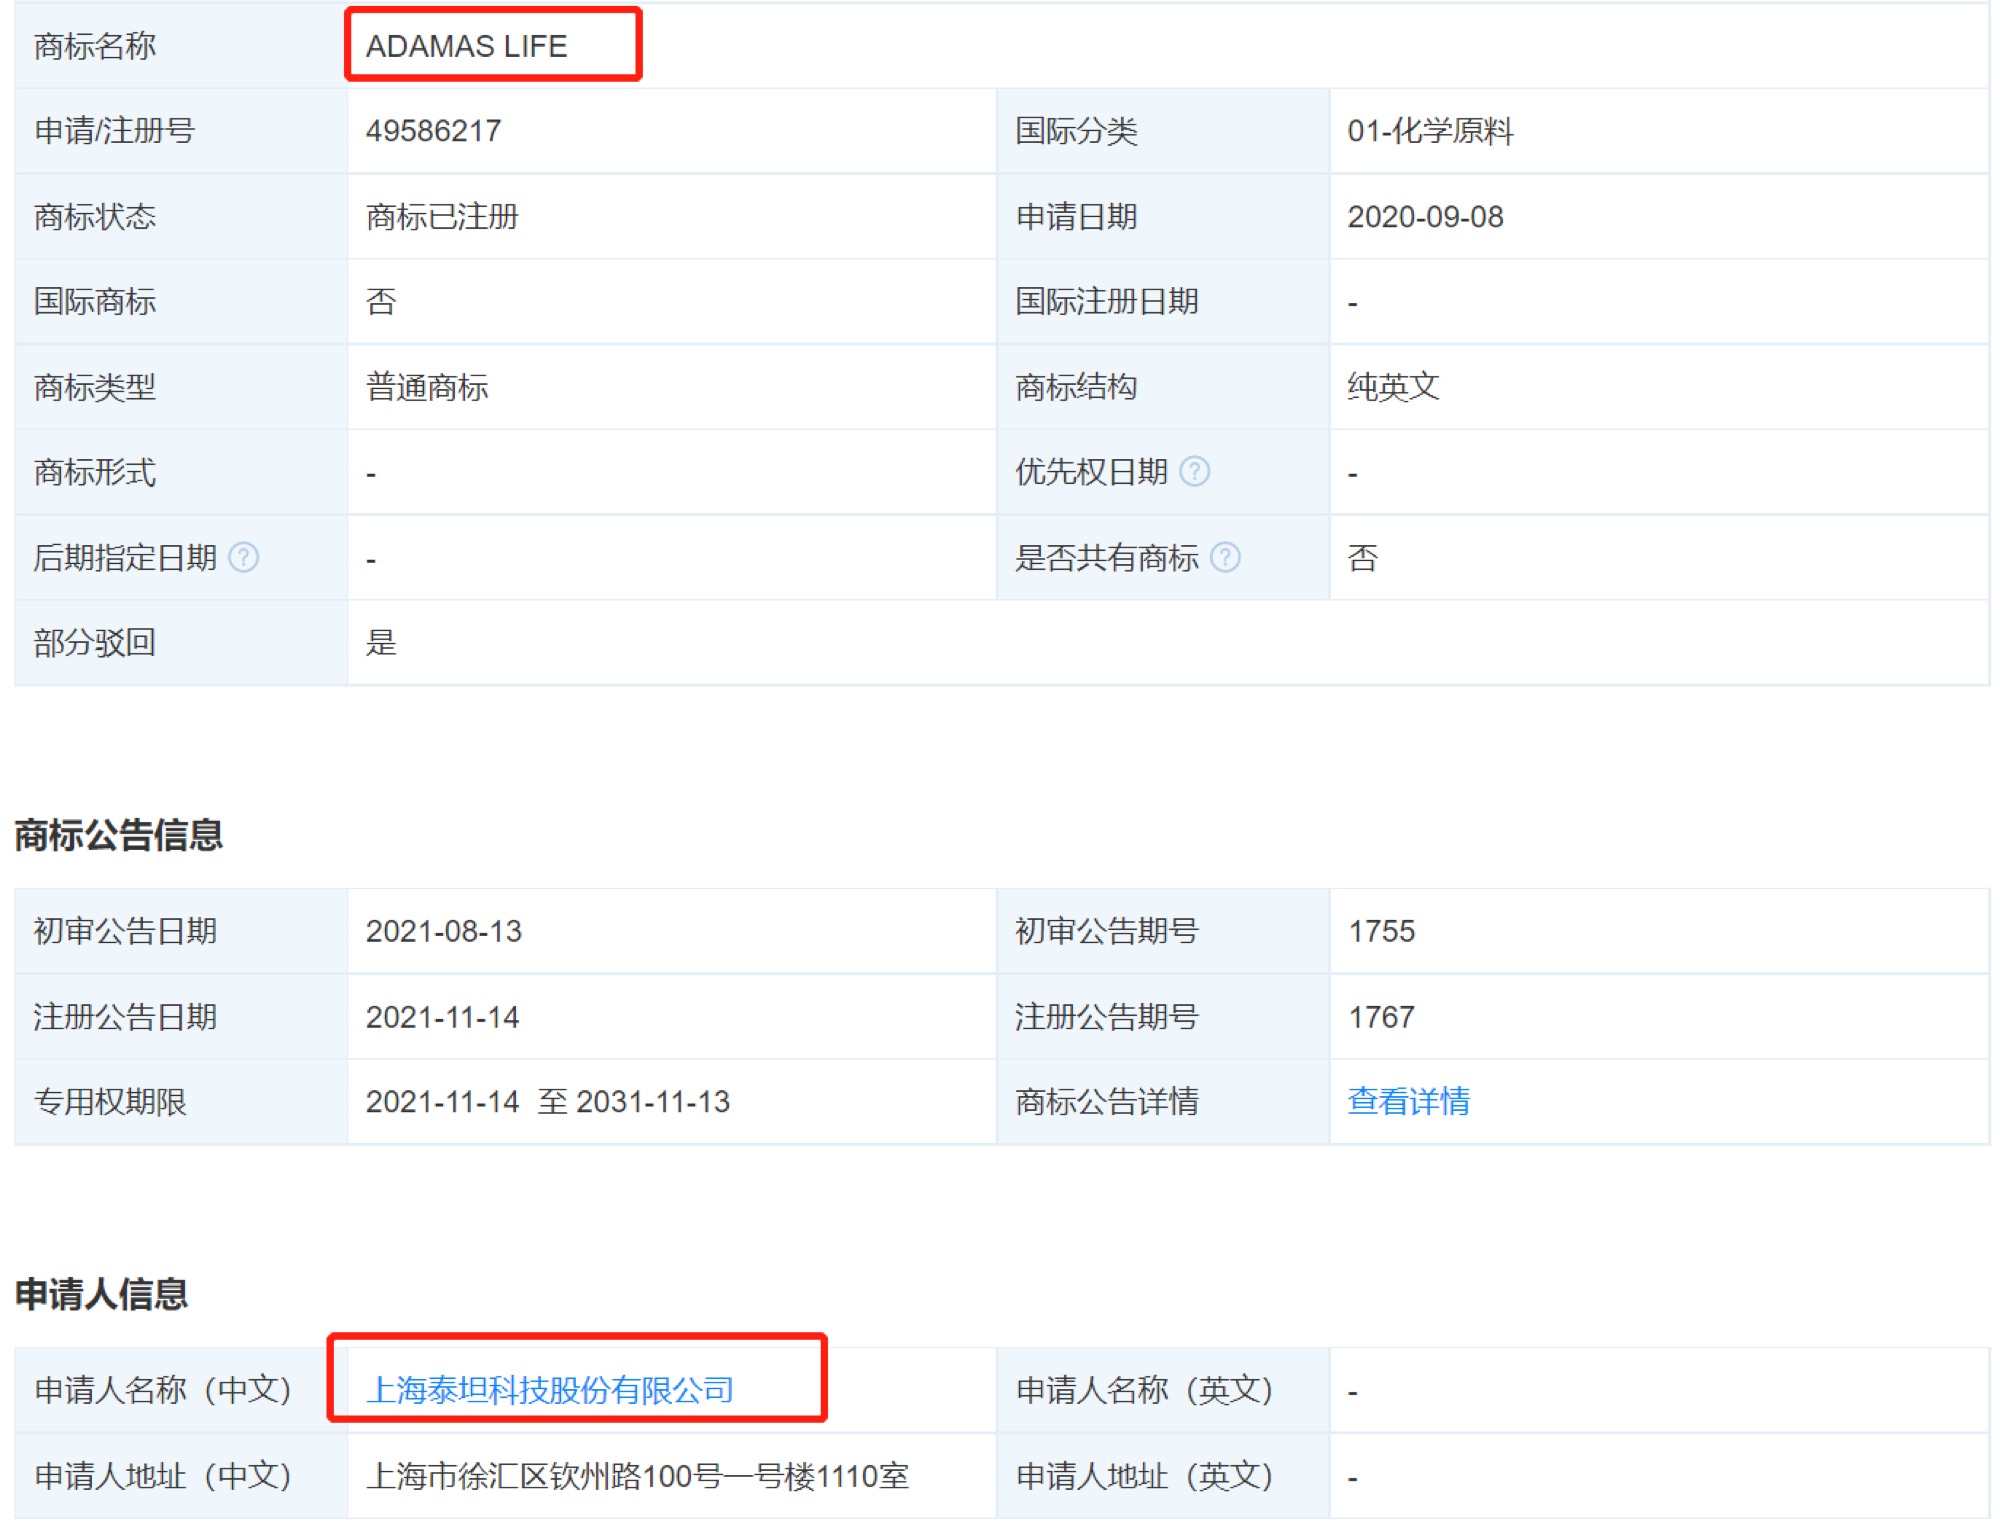Select classification value 01-化学原料
Screen dimensions: 2000x1524
pyautogui.click(x=1430, y=131)
